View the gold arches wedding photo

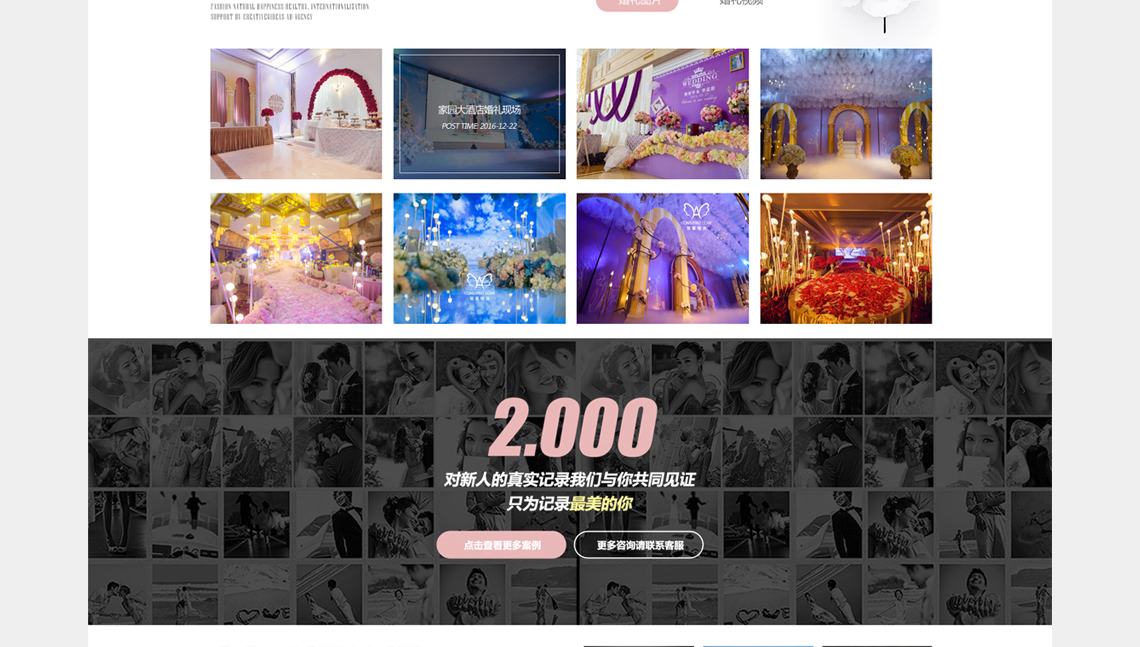845,114
